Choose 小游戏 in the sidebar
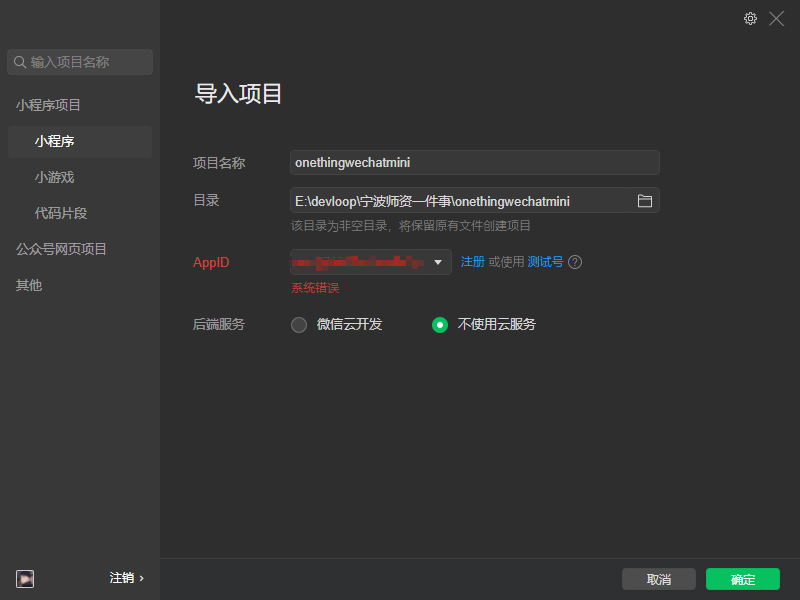 click(55, 177)
